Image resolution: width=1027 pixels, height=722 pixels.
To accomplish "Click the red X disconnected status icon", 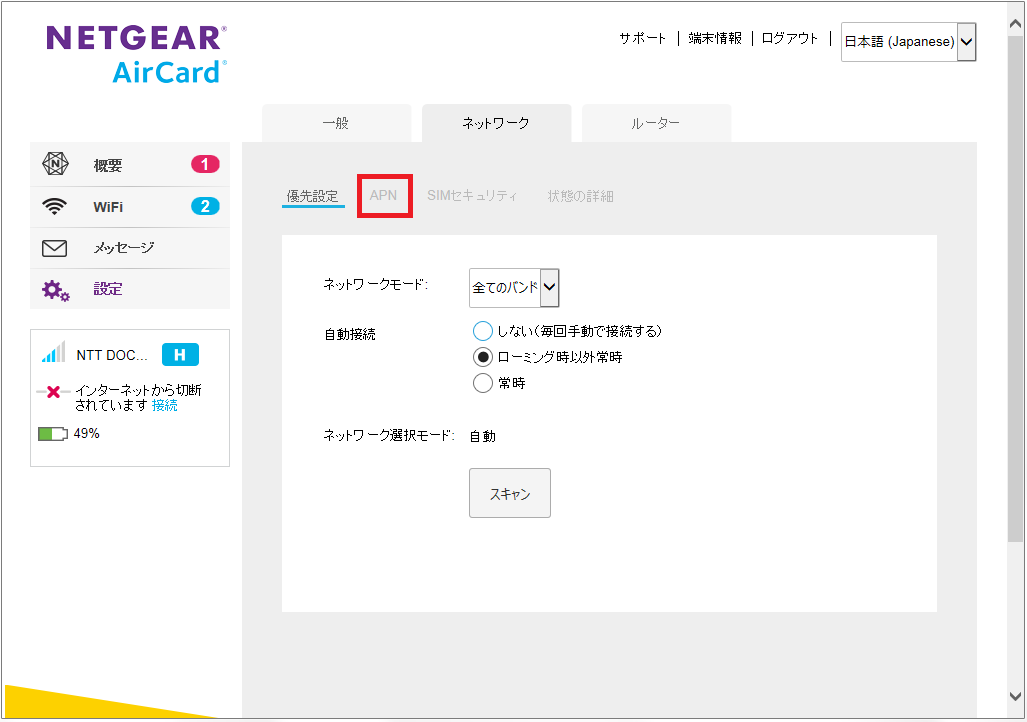I will (x=54, y=392).
